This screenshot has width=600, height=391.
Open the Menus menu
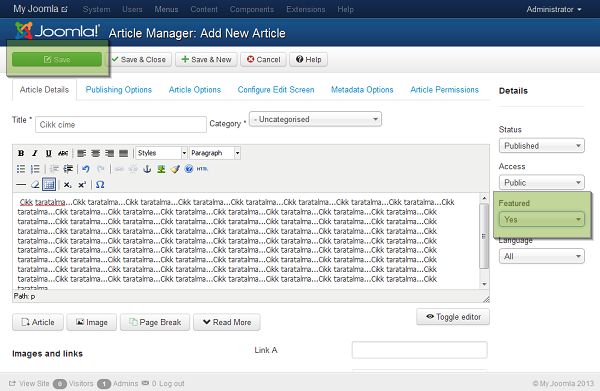pyautogui.click(x=166, y=9)
